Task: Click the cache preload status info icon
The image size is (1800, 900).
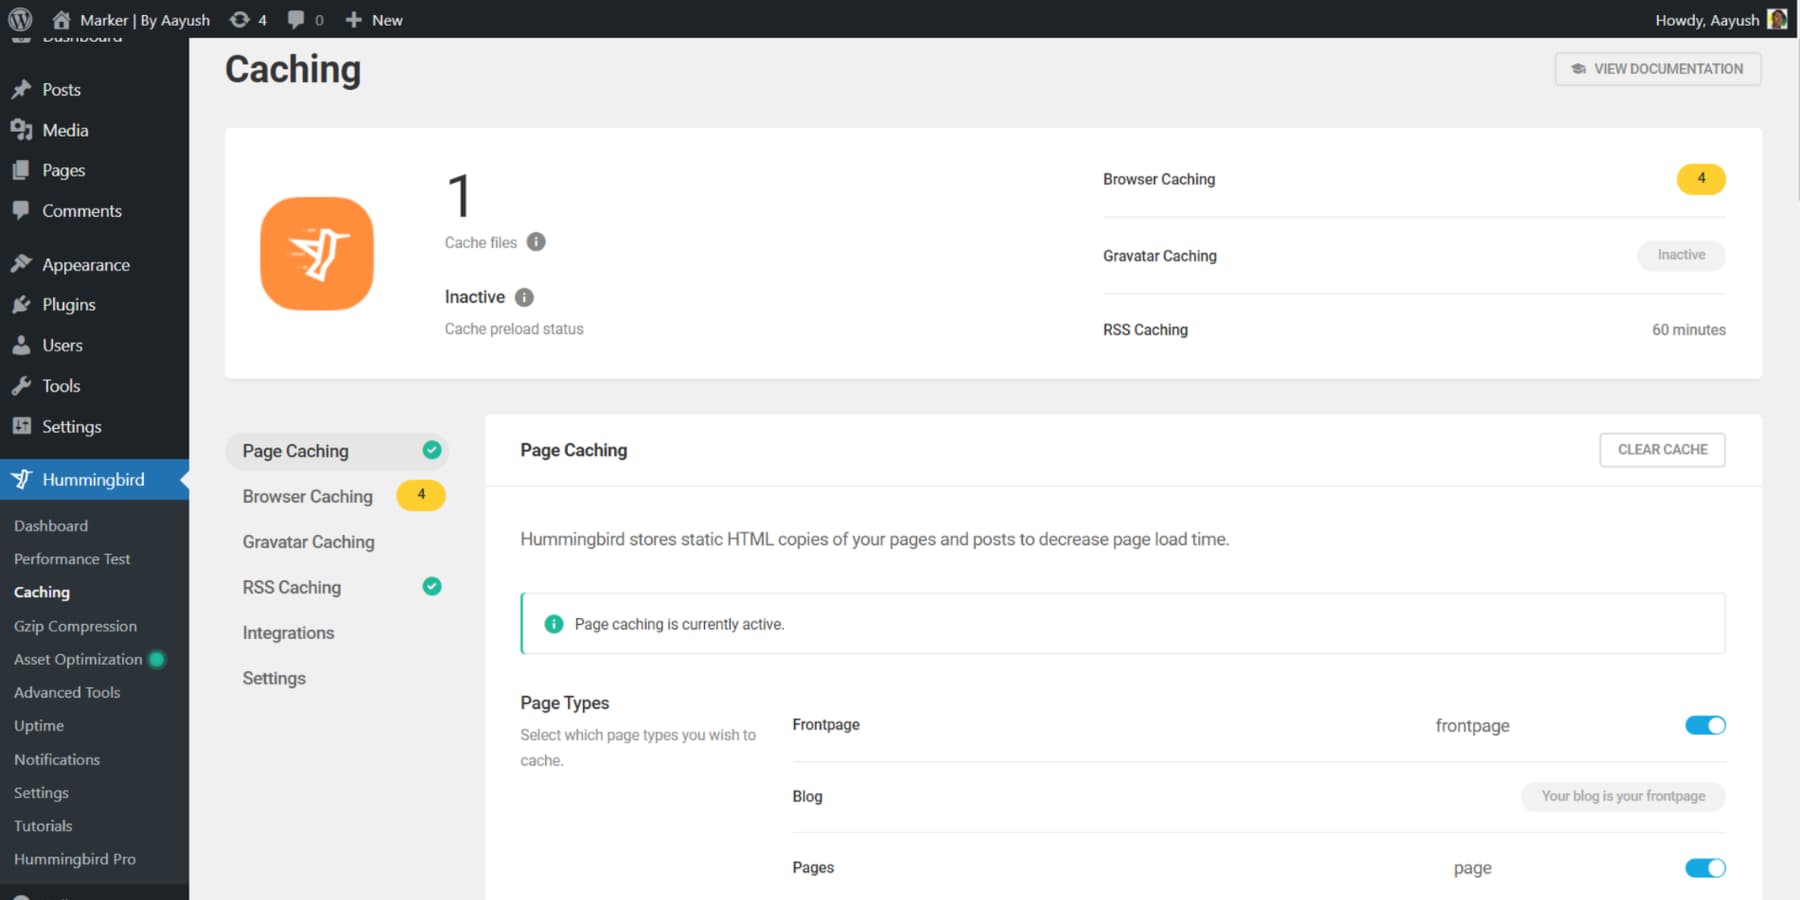Action: (523, 296)
